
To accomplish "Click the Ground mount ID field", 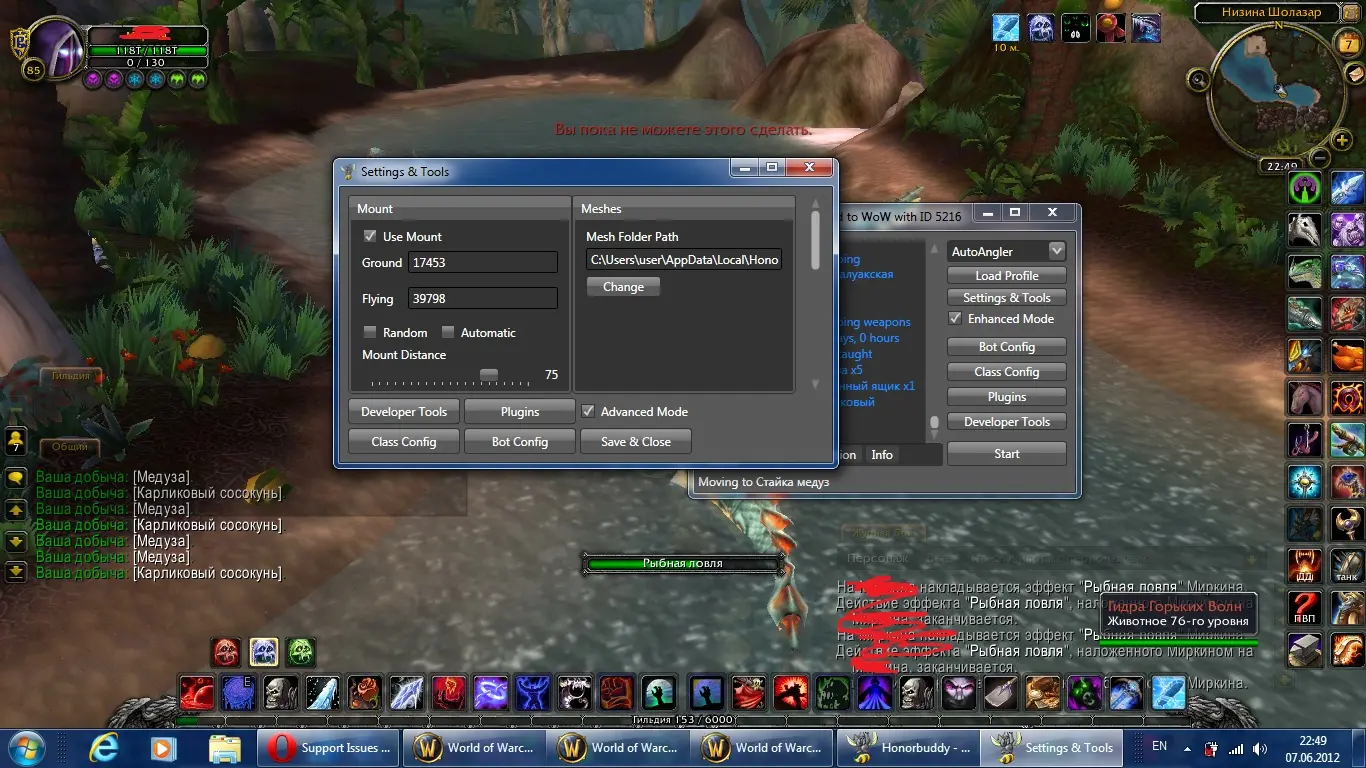I will (482, 262).
